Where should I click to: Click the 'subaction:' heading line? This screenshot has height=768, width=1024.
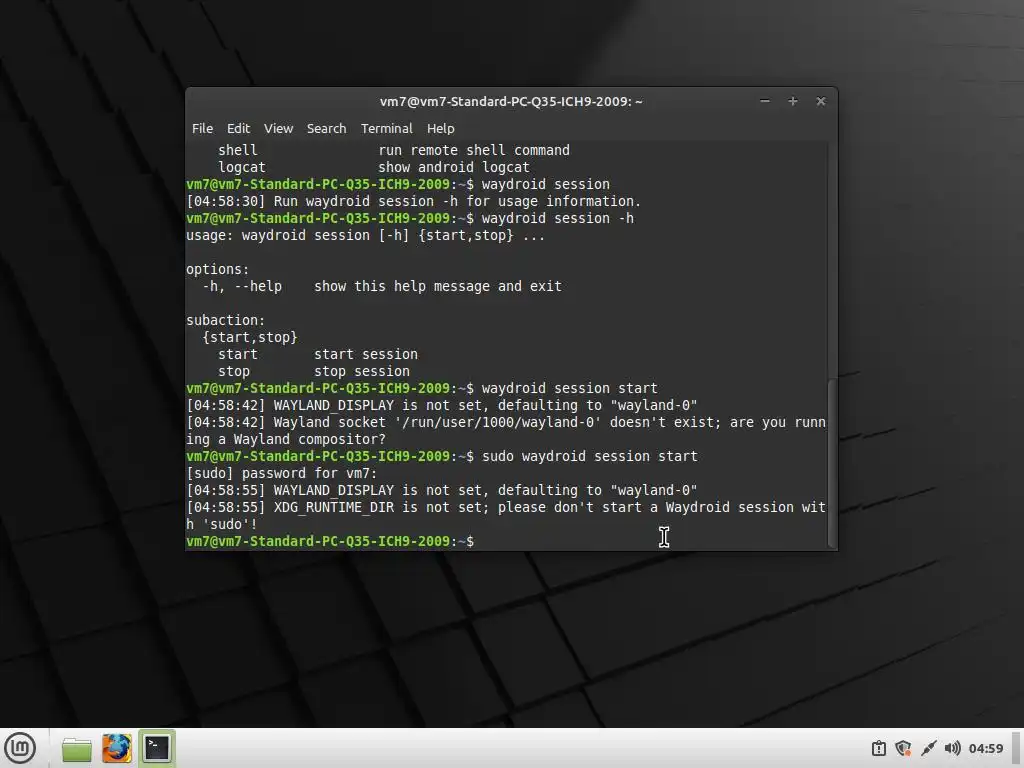pyautogui.click(x=225, y=320)
